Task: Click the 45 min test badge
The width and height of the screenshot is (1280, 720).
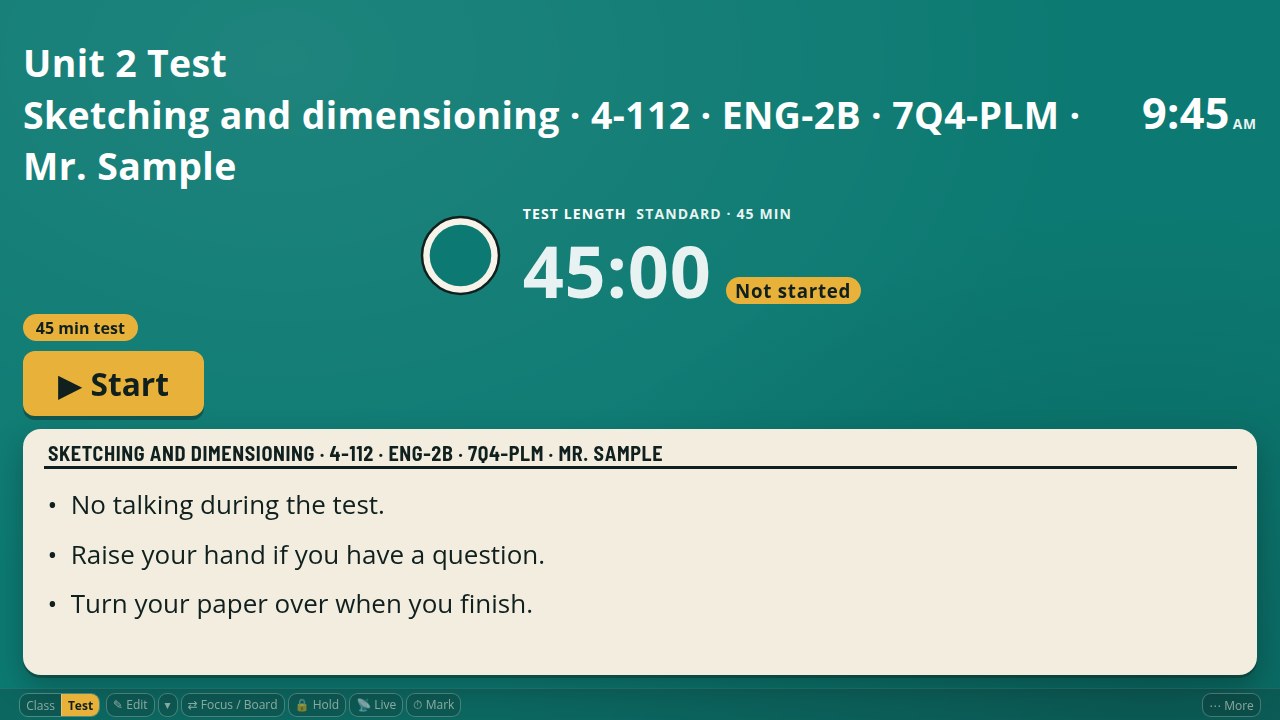Action: 80,328
